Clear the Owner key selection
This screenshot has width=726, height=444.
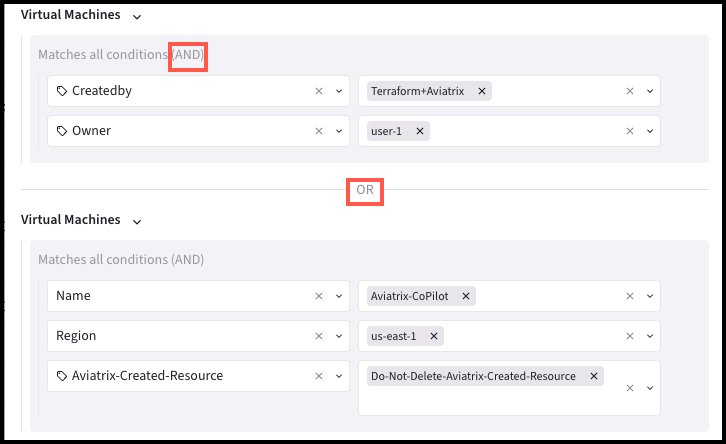(x=319, y=131)
